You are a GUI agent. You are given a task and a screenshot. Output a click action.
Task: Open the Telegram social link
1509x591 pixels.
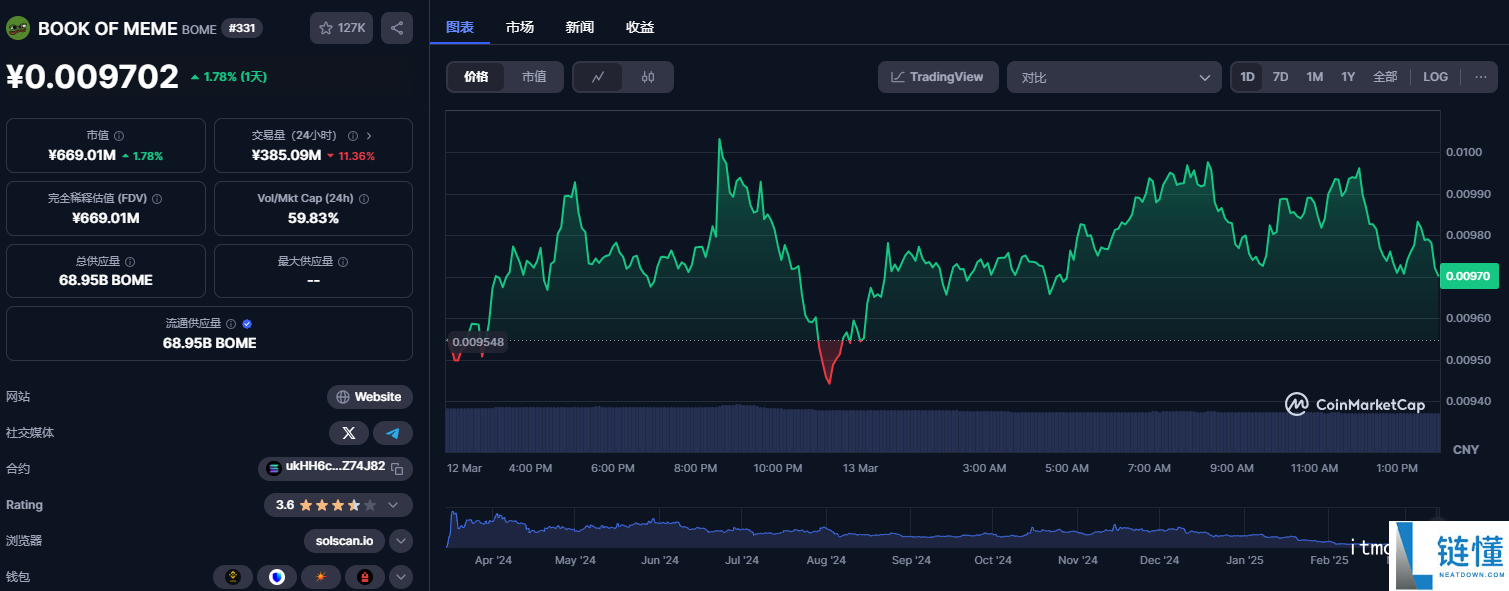point(393,433)
